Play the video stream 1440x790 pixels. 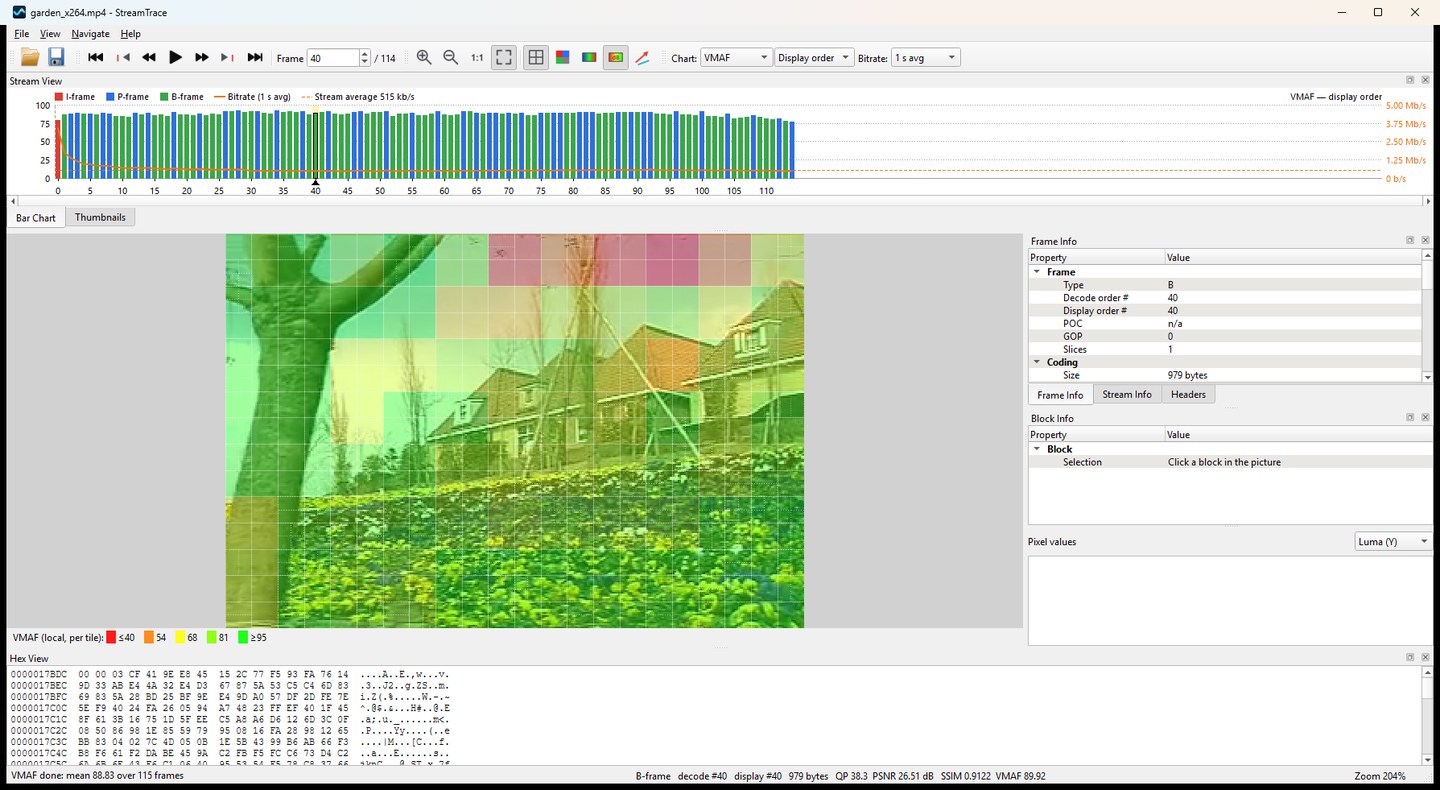[x=175, y=58]
